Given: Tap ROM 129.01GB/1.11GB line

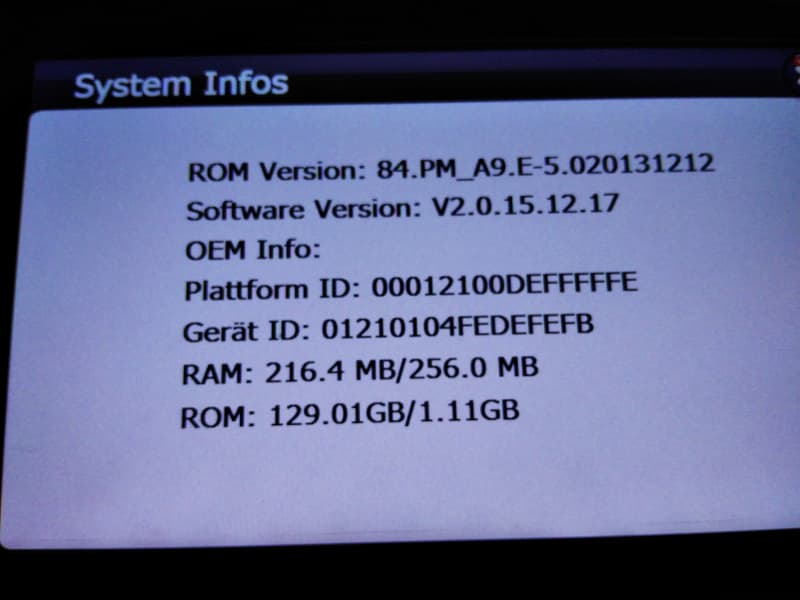Looking at the screenshot, I should tap(350, 414).
